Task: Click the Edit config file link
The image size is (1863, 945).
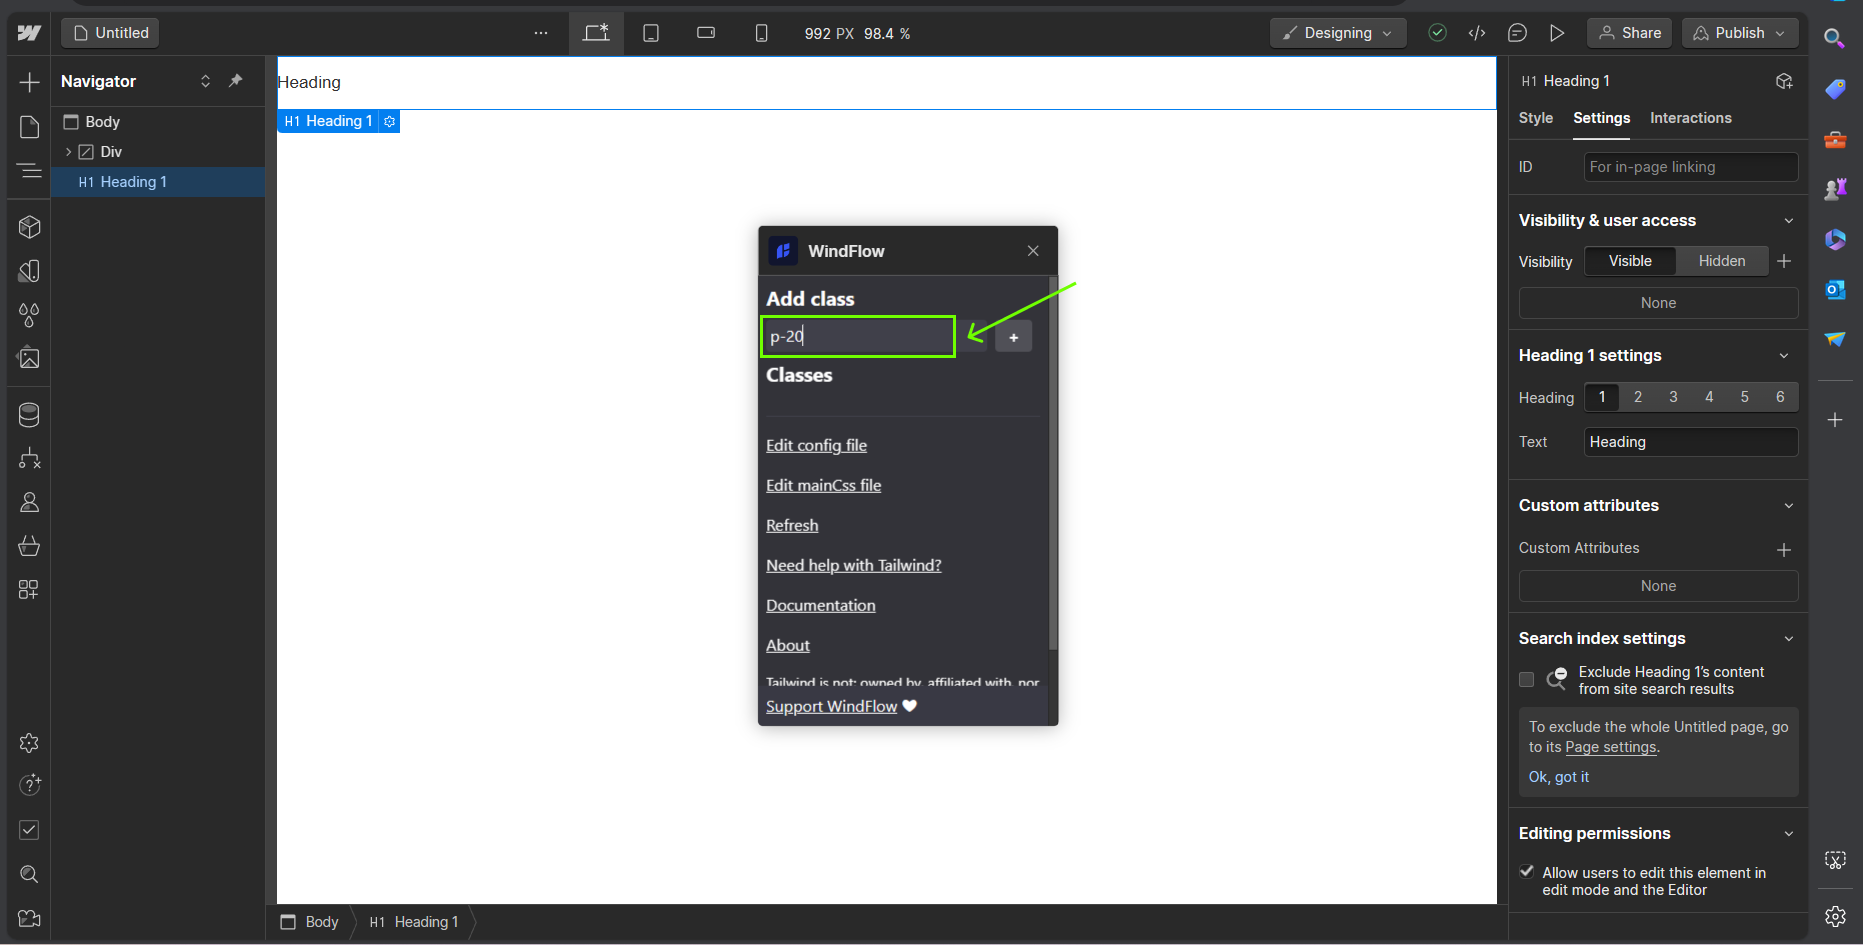Action: point(816,446)
